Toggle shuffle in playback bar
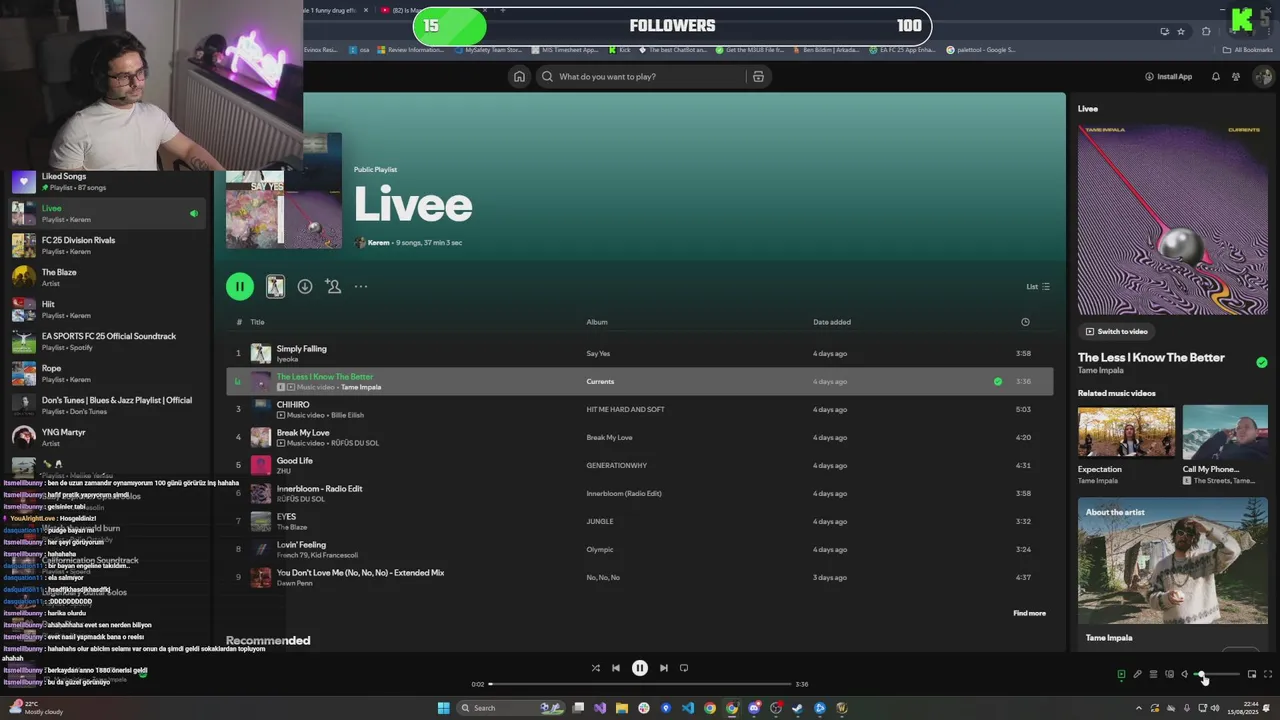1280x720 pixels. click(x=595, y=668)
